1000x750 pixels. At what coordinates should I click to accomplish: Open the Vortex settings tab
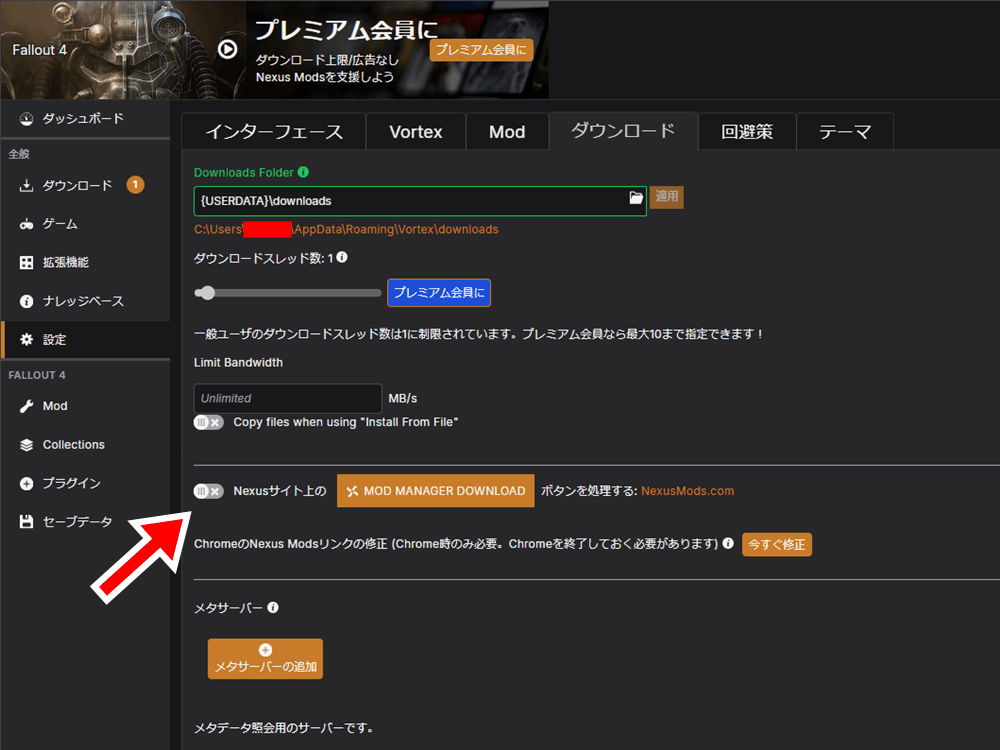point(416,131)
